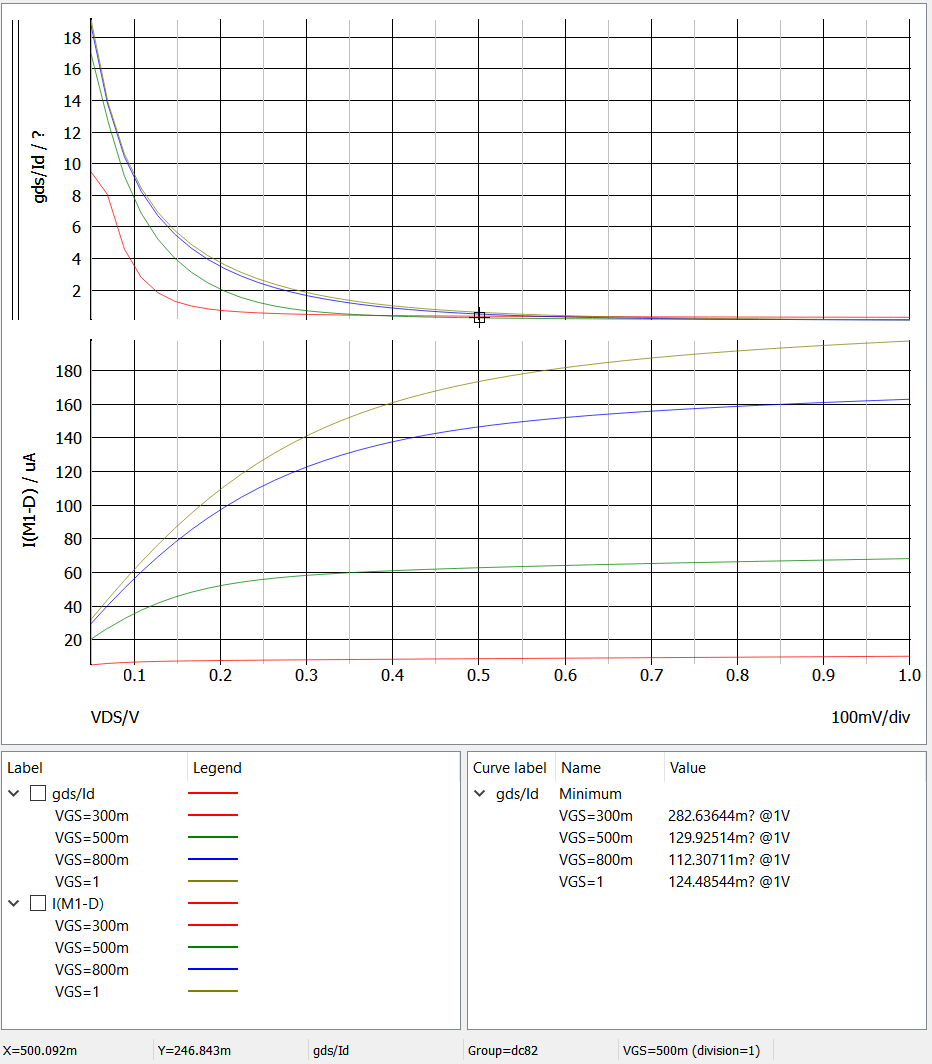
Task: Enable the I(M1-D) label checkbox
Action: pyautogui.click(x=38, y=903)
